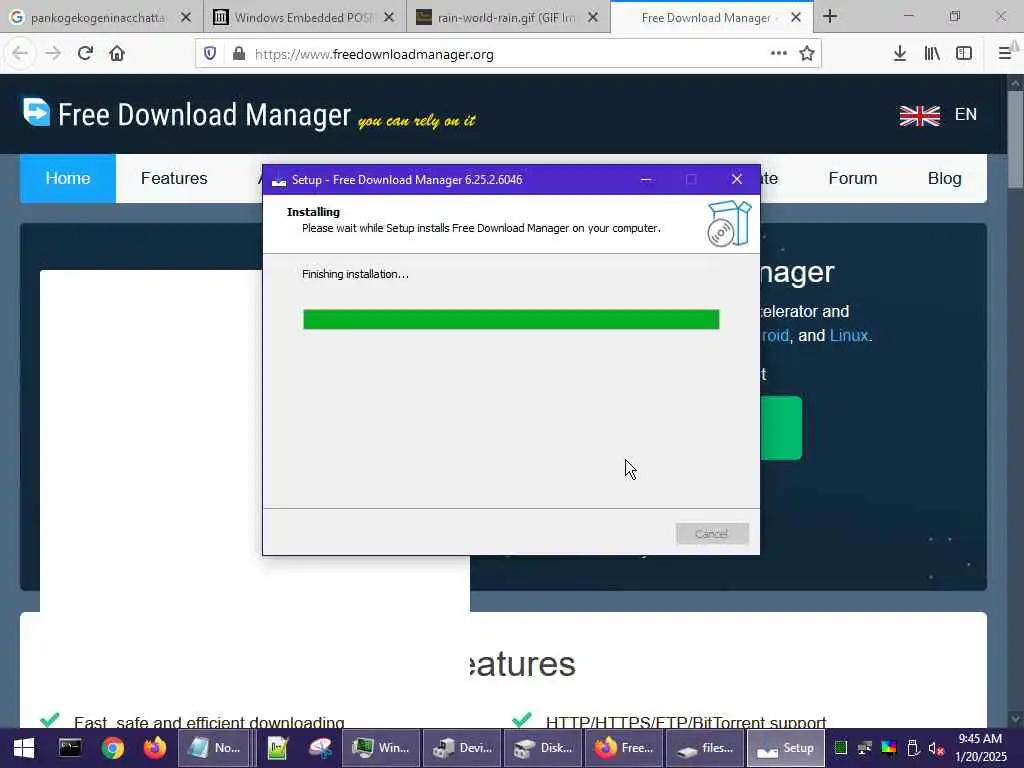Click the browser Back arrow
Viewport: 1024px width, 768px height.
20,54
